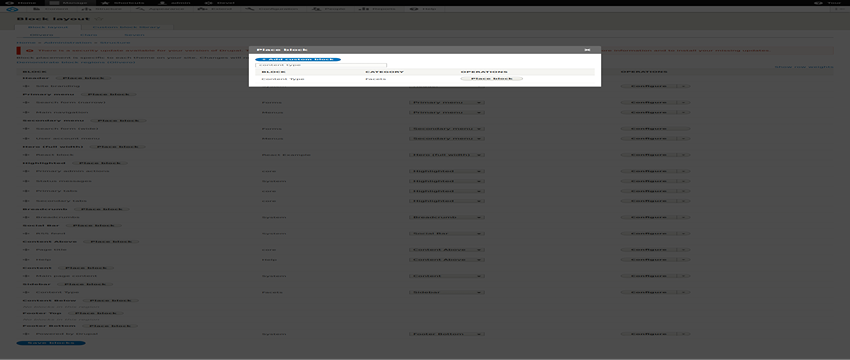The width and height of the screenshot is (850, 360).
Task: Click the Save blocks button
Action: point(50,343)
